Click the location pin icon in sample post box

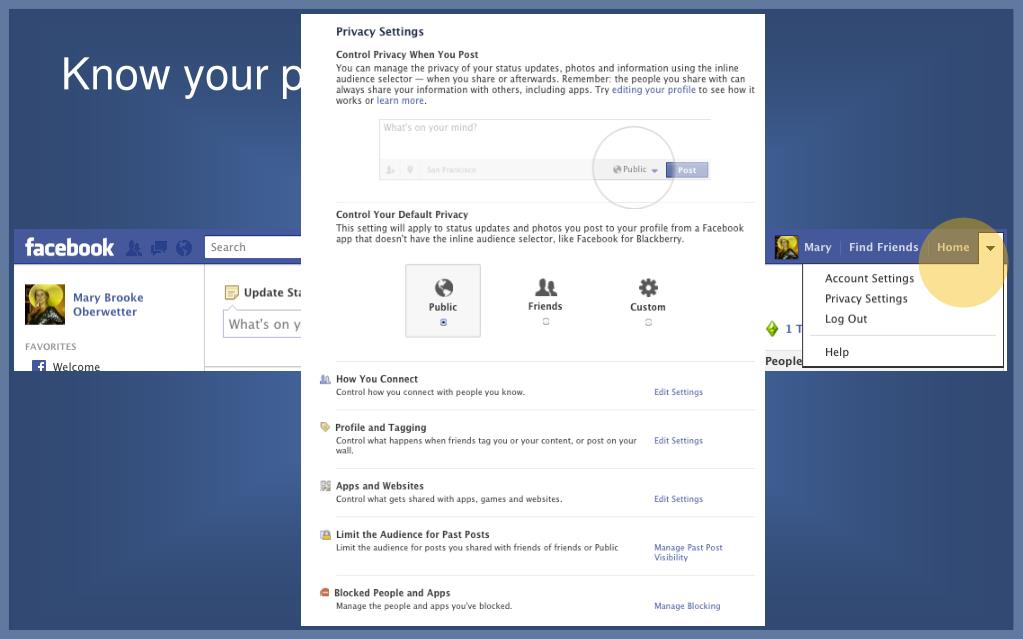[410, 170]
